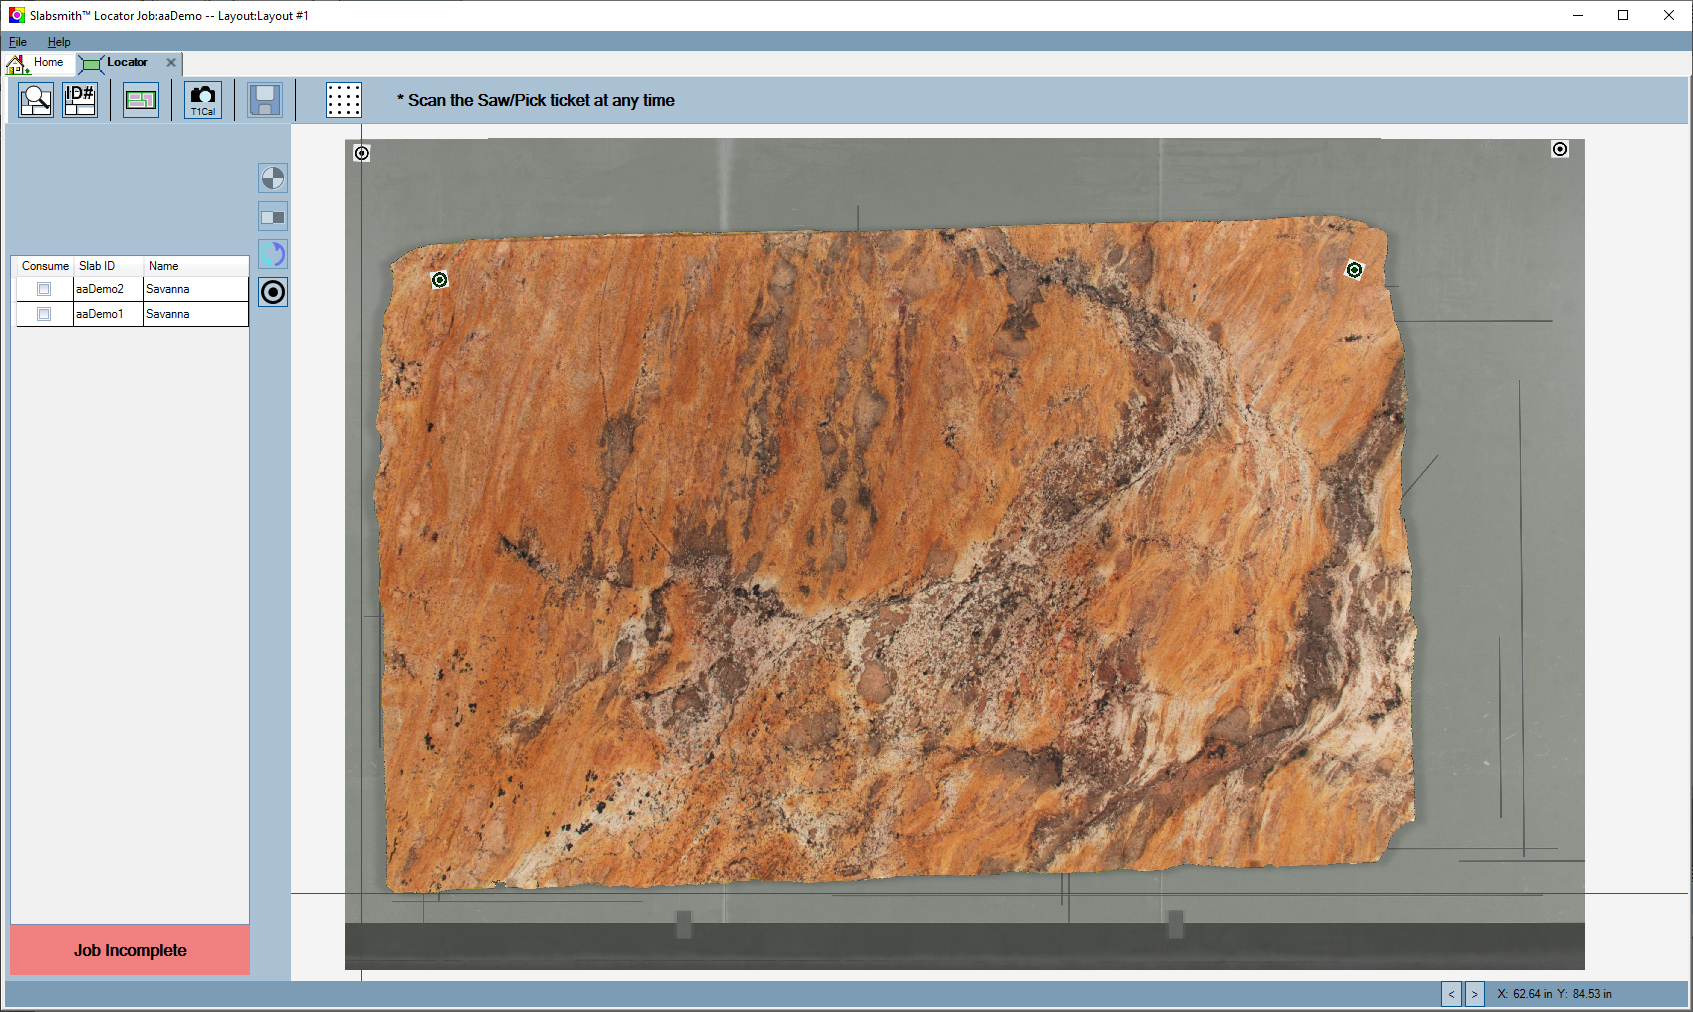The height and width of the screenshot is (1012, 1693).
Task: Click the top-right background target marker
Action: (1560, 149)
